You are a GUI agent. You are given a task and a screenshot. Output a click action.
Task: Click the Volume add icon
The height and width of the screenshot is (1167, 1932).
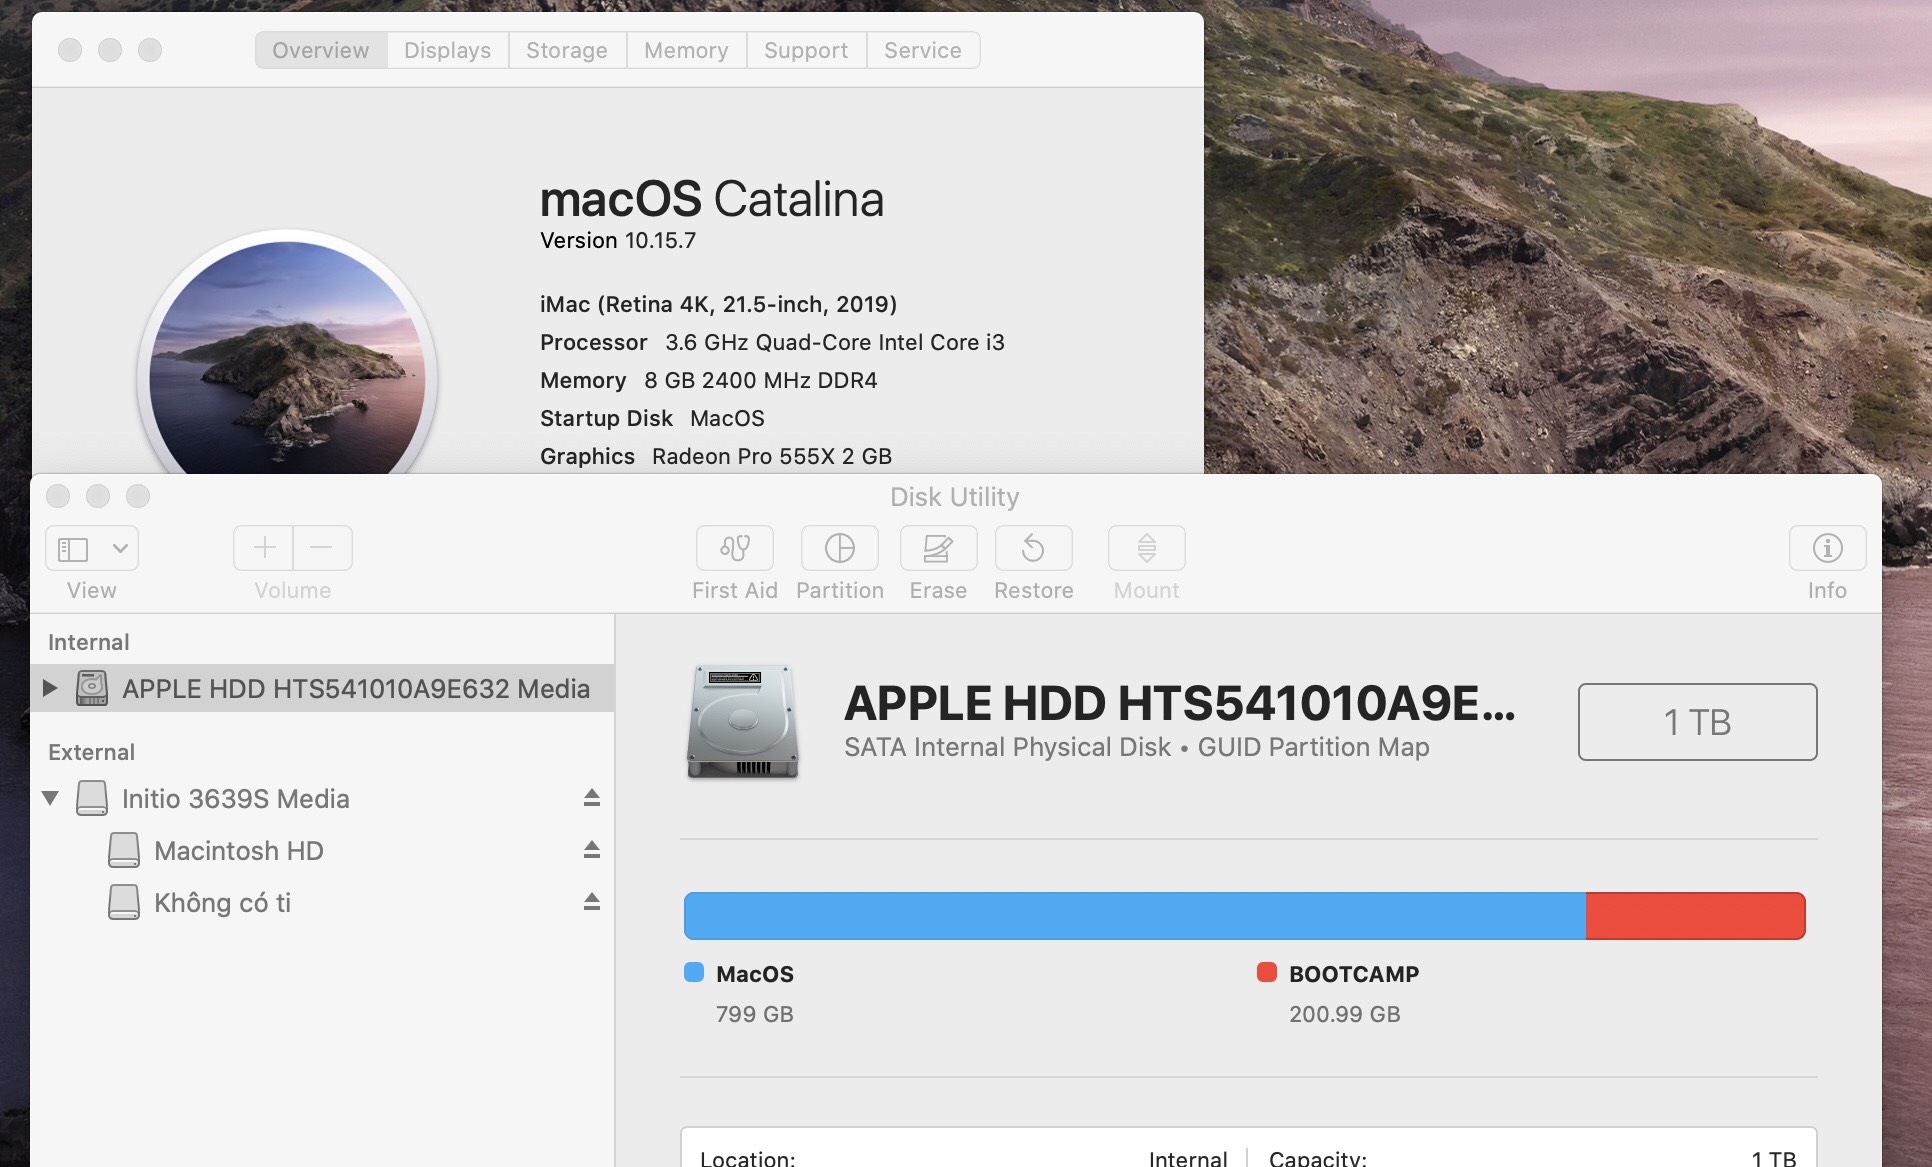click(x=262, y=548)
